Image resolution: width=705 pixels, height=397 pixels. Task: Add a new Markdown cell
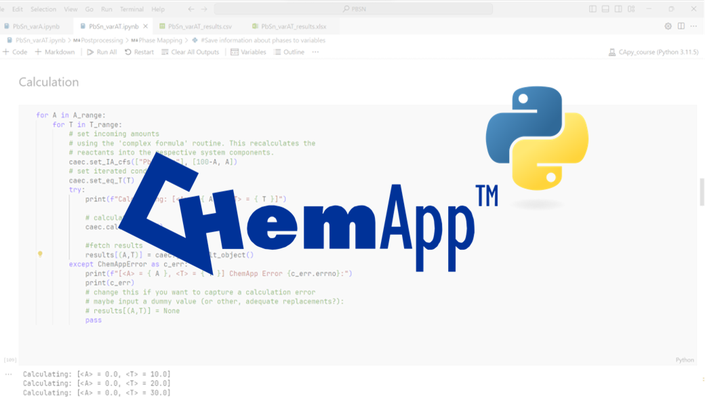55,52
